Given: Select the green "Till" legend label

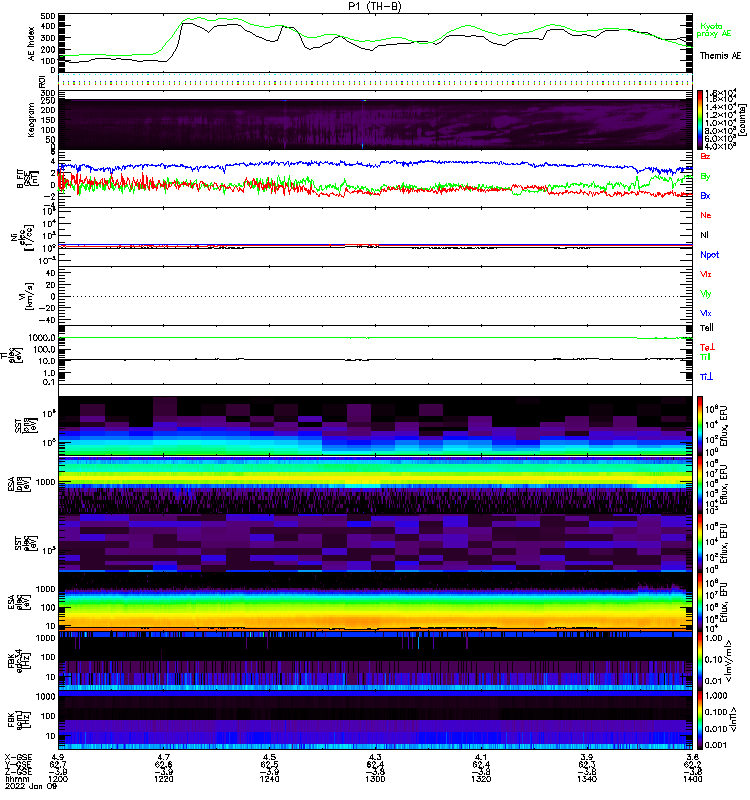Looking at the screenshot, I should 705,357.
